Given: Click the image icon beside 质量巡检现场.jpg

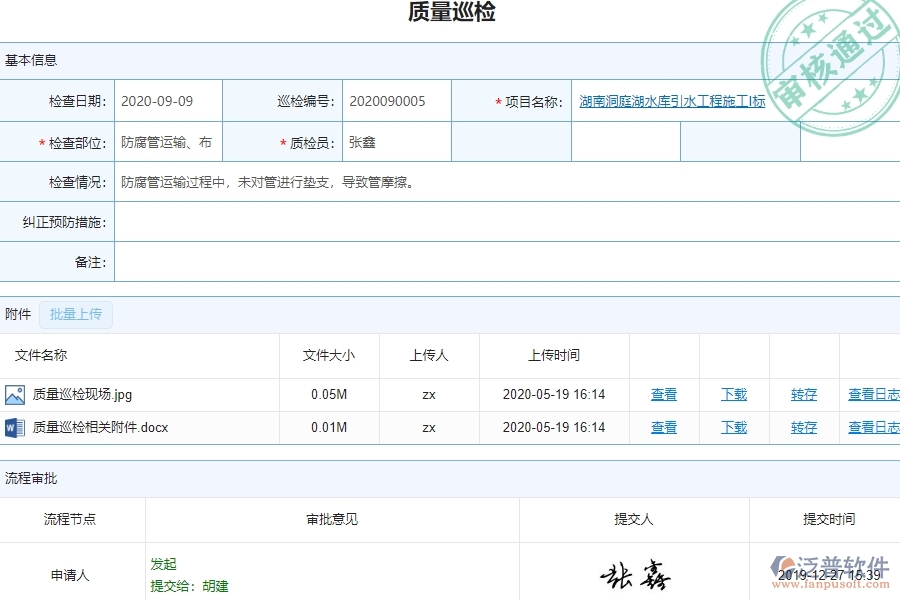Looking at the screenshot, I should point(15,394).
